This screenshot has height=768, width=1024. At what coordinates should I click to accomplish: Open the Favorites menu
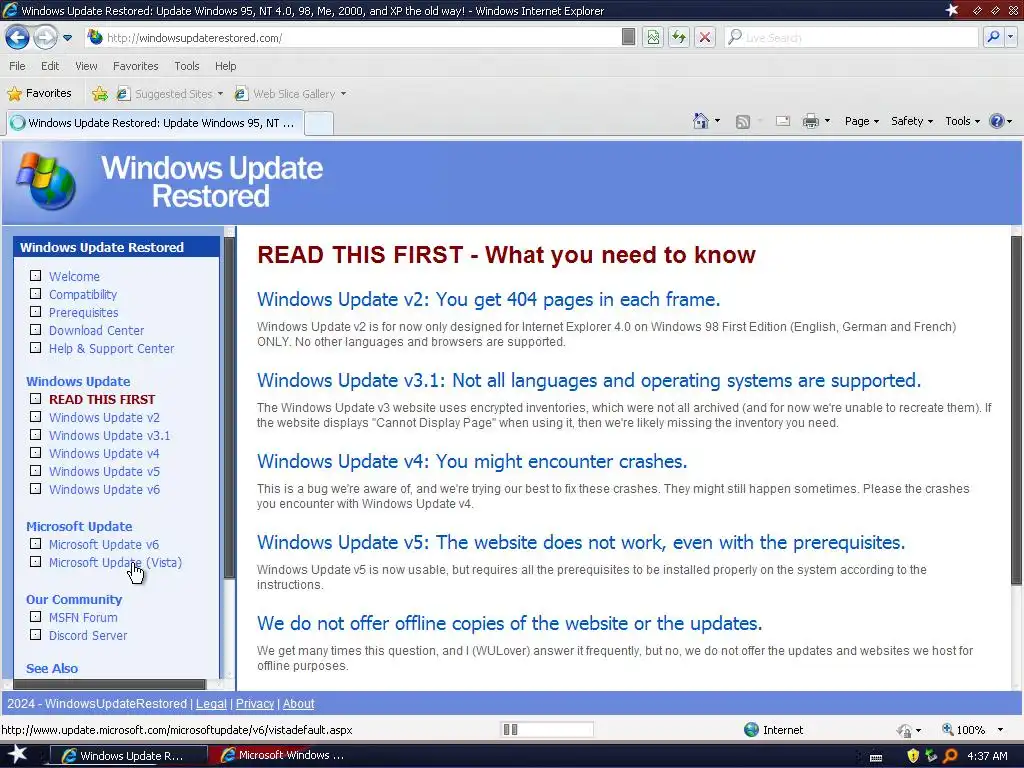[135, 66]
